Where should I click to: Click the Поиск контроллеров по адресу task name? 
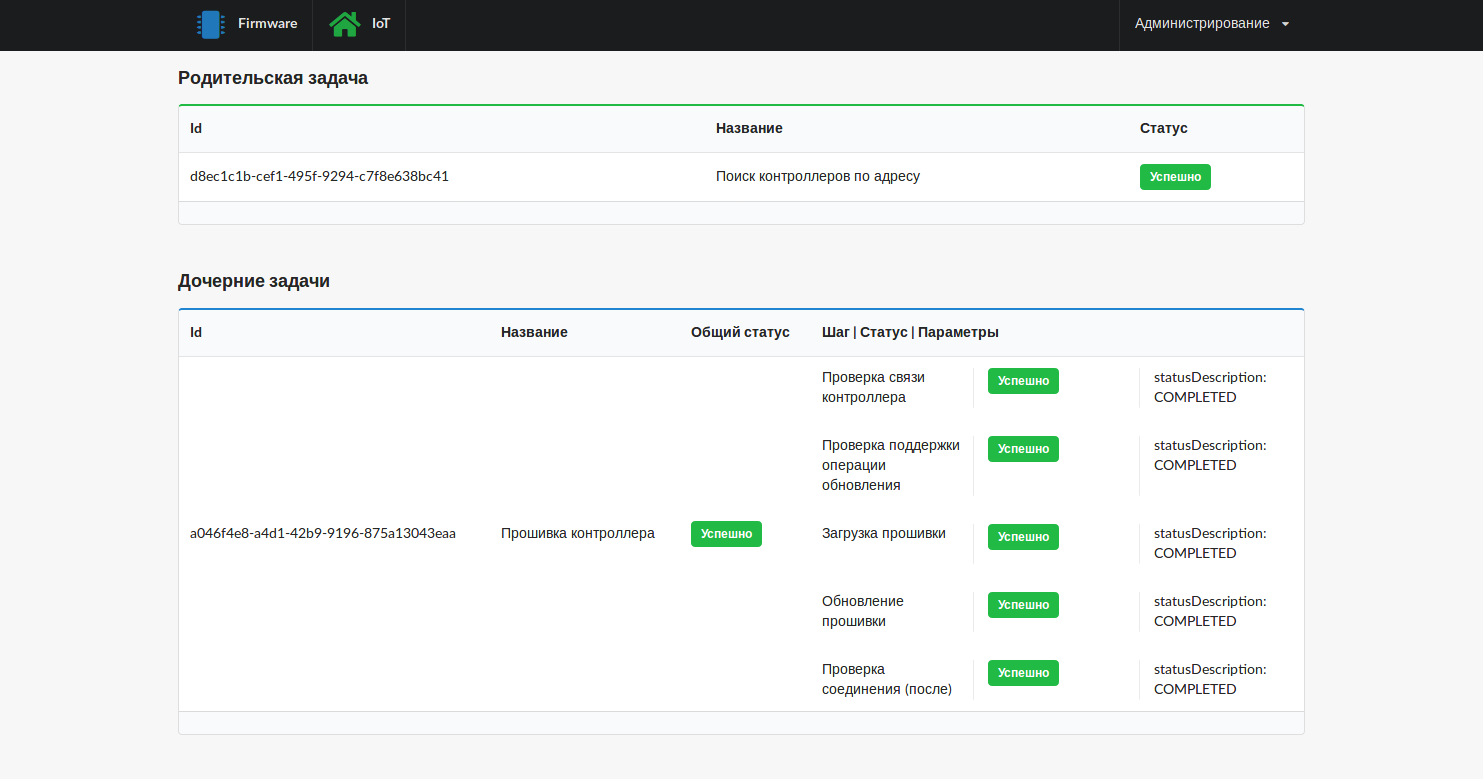(817, 177)
